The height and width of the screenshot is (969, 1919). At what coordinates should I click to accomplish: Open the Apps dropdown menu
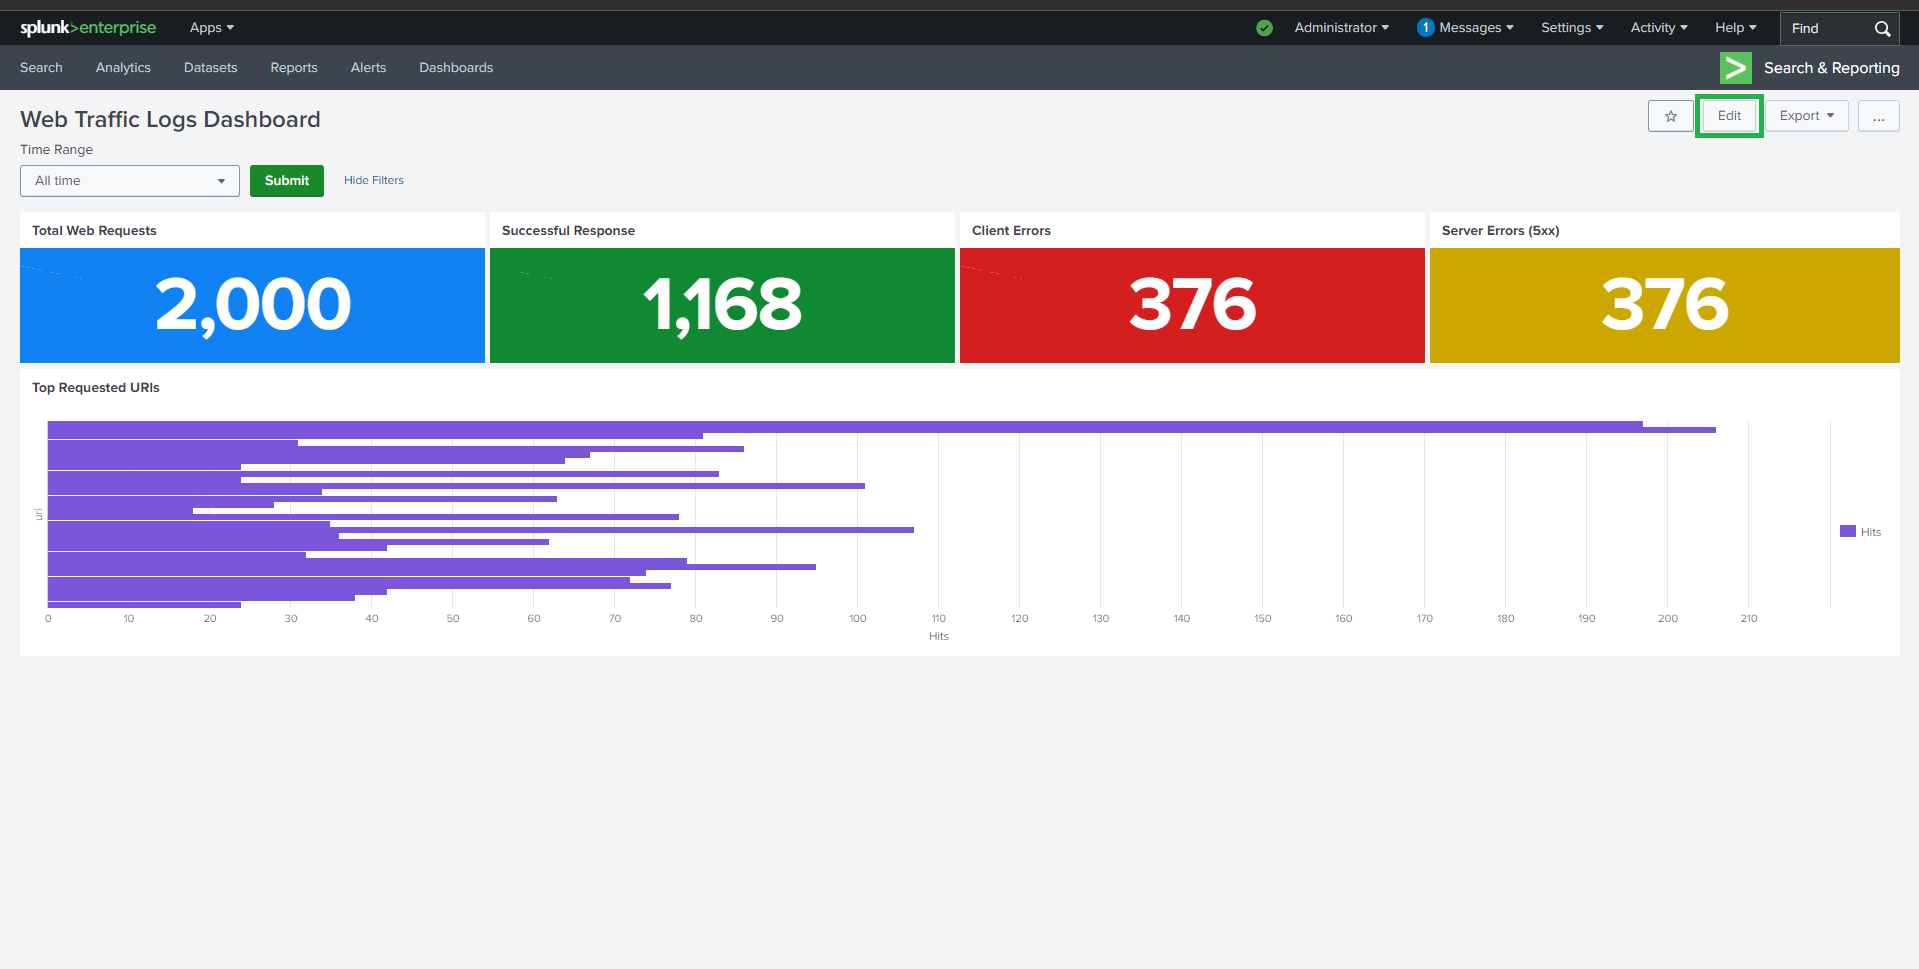pyautogui.click(x=212, y=28)
